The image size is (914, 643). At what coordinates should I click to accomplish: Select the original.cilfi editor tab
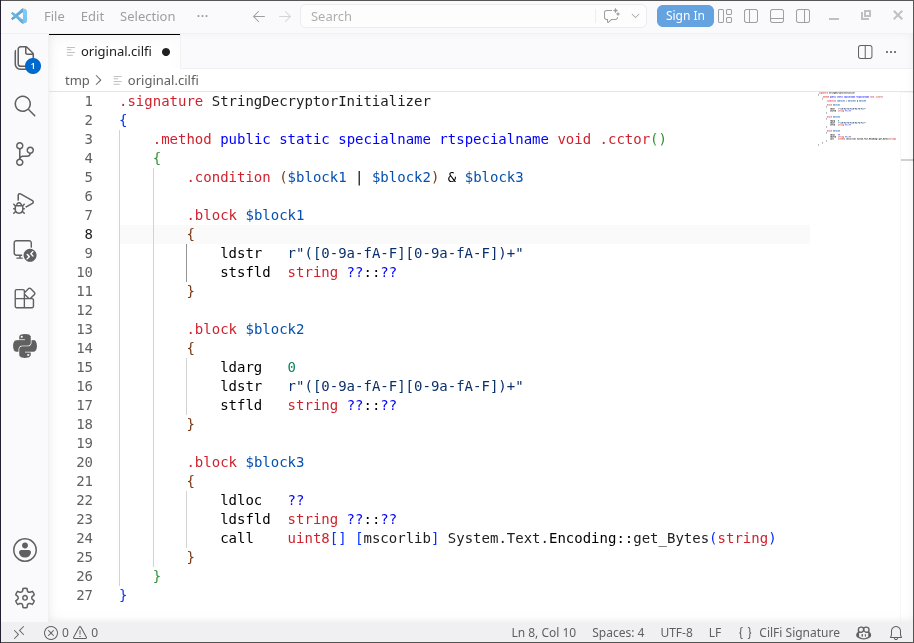[116, 52]
